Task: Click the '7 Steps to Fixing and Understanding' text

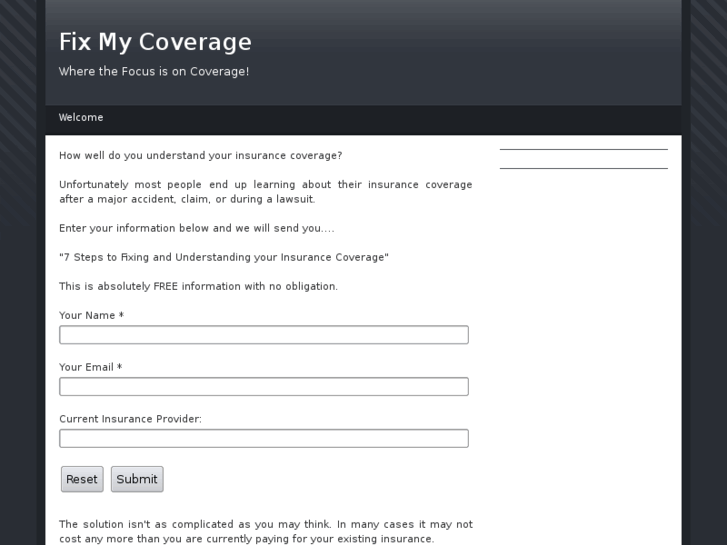Action: [x=224, y=257]
